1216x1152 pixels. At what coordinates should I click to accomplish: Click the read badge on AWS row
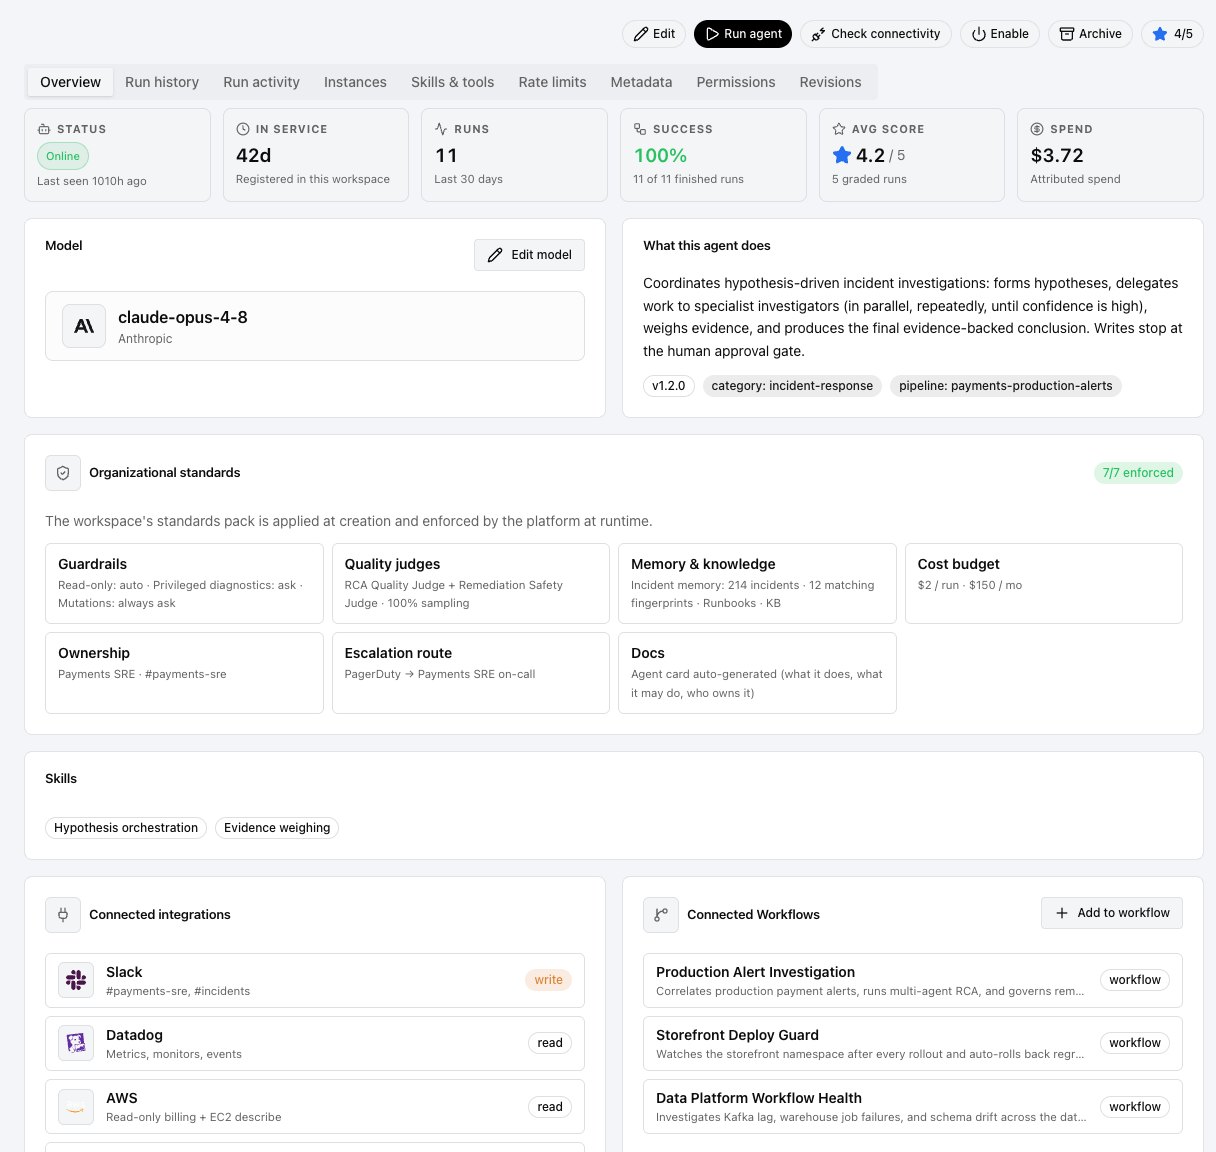coord(550,1107)
